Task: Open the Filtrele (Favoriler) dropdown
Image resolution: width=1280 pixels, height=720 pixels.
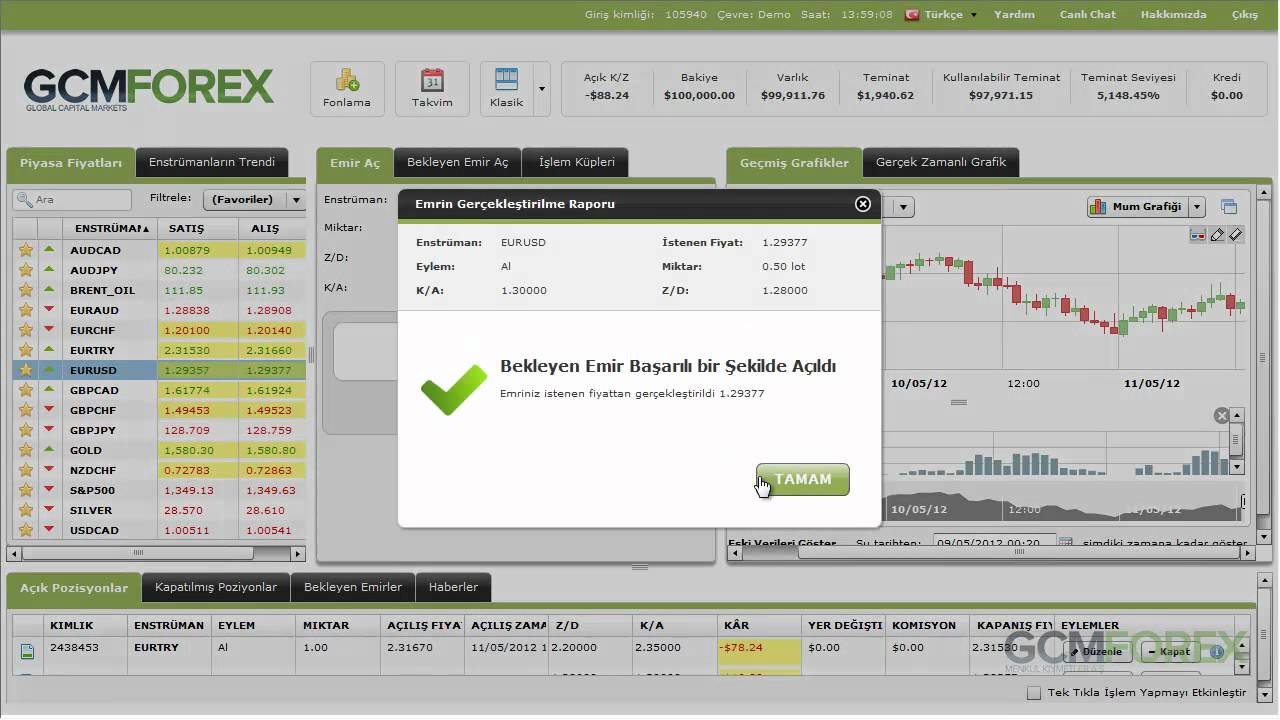Action: tap(254, 200)
